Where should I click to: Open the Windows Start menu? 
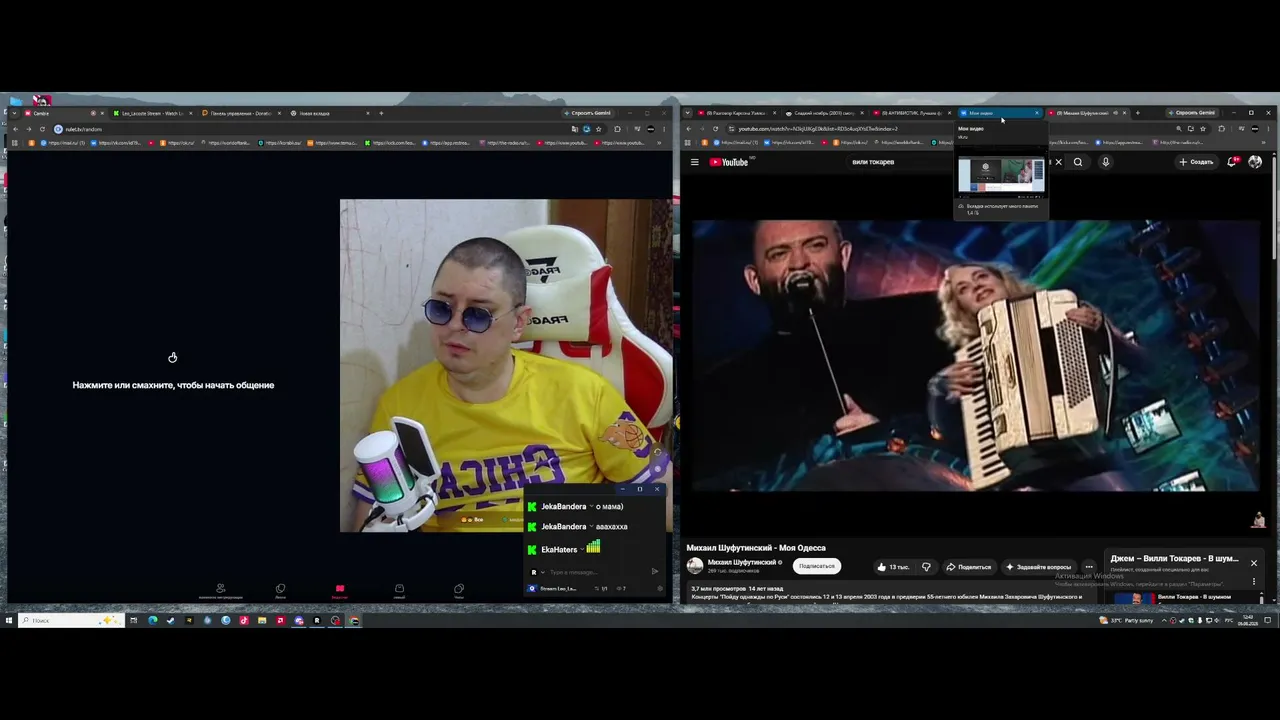coord(9,621)
